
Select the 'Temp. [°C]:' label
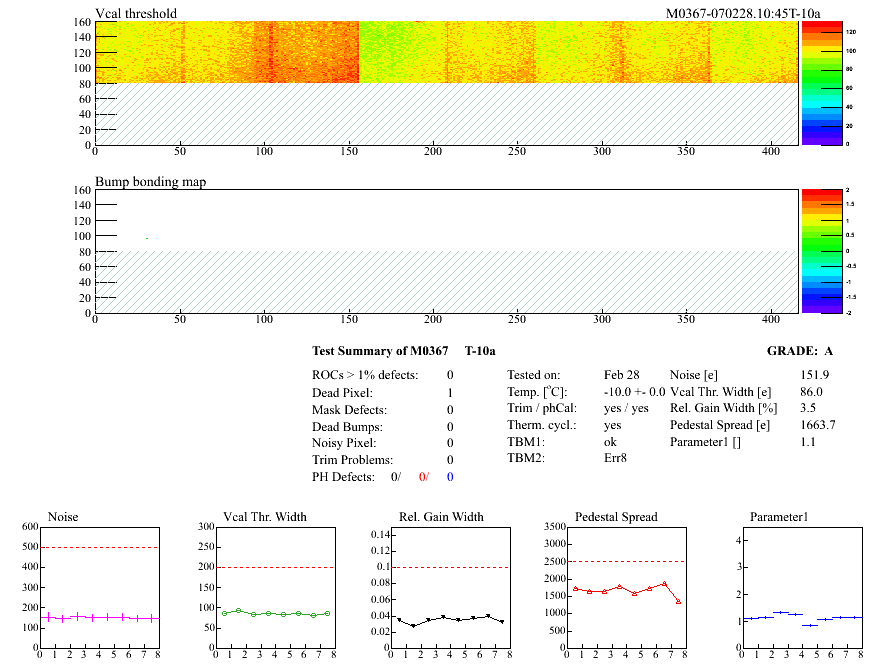pyautogui.click(x=537, y=392)
